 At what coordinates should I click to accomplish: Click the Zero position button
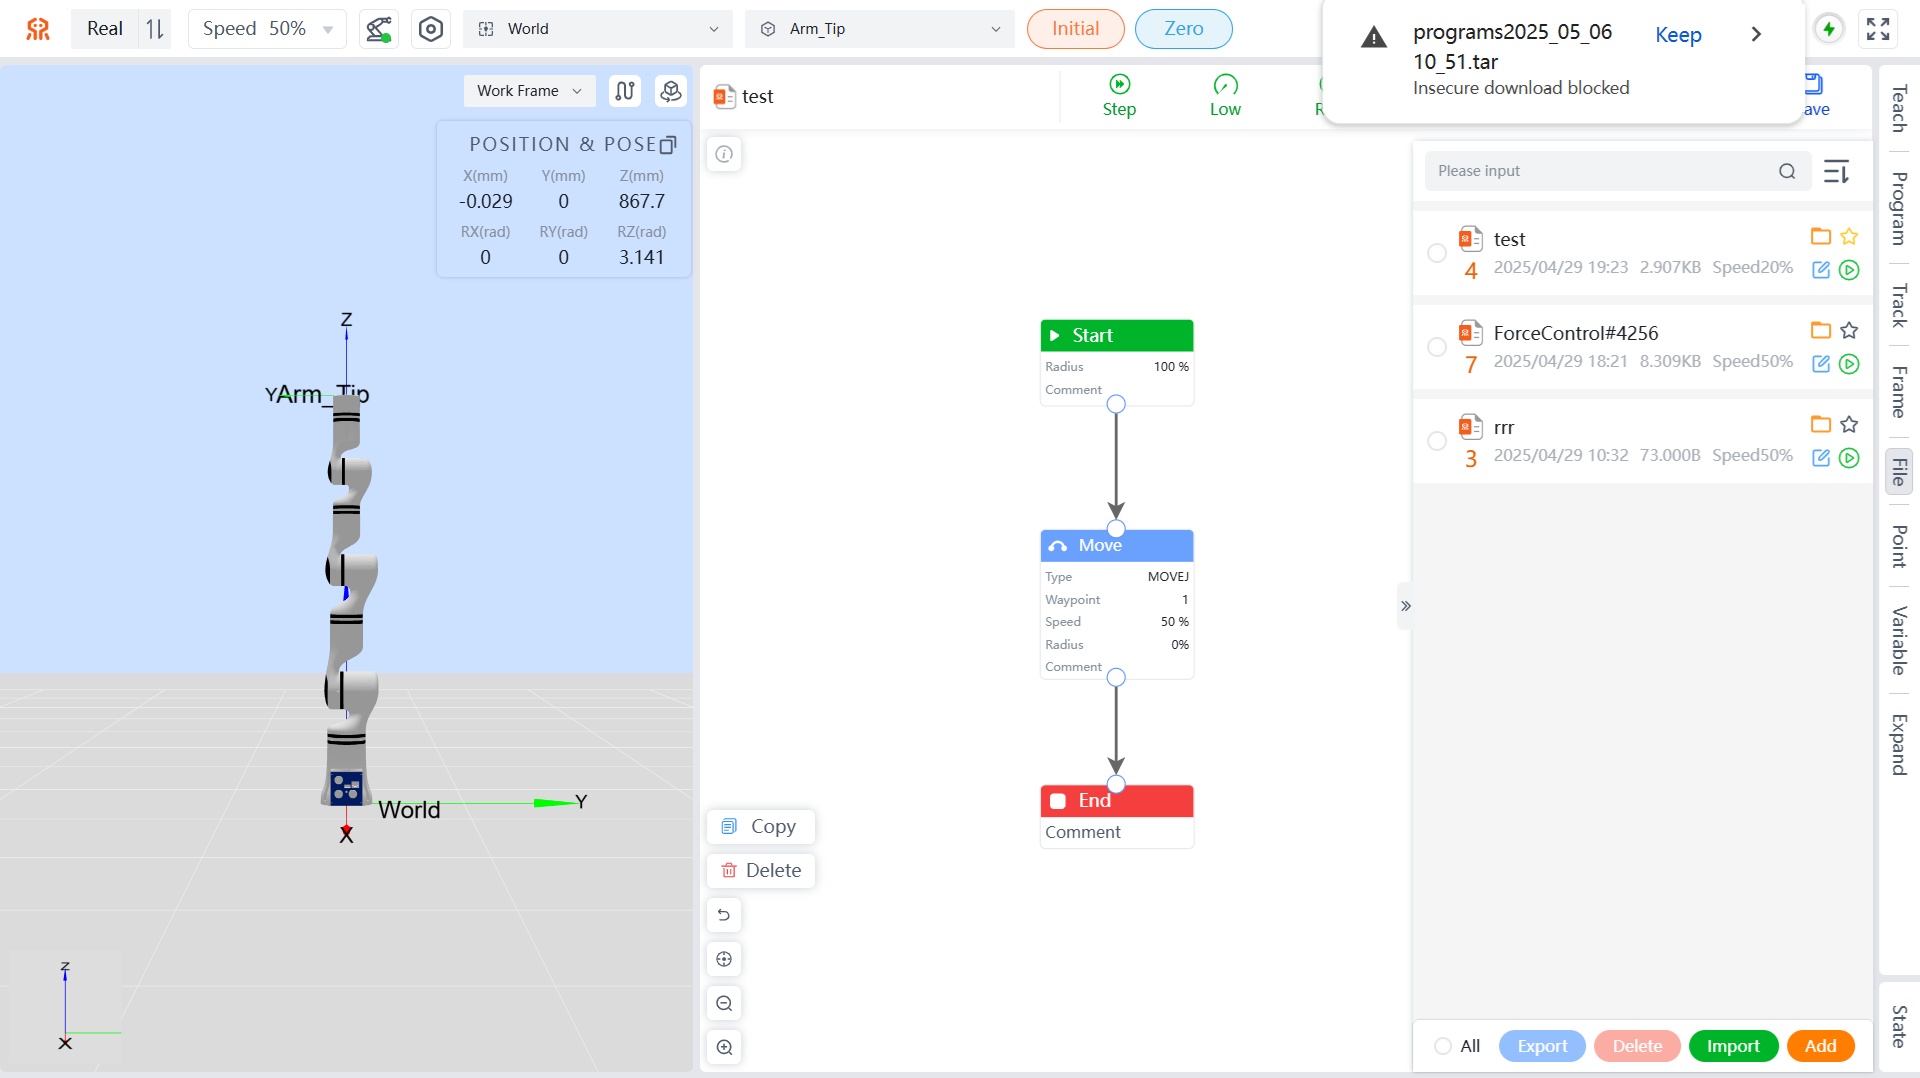(x=1183, y=29)
